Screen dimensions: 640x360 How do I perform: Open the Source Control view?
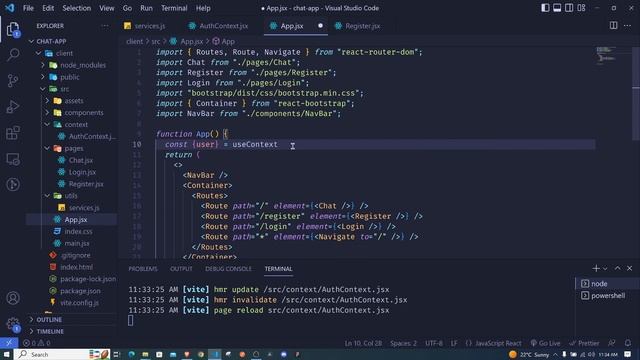tap(13, 80)
